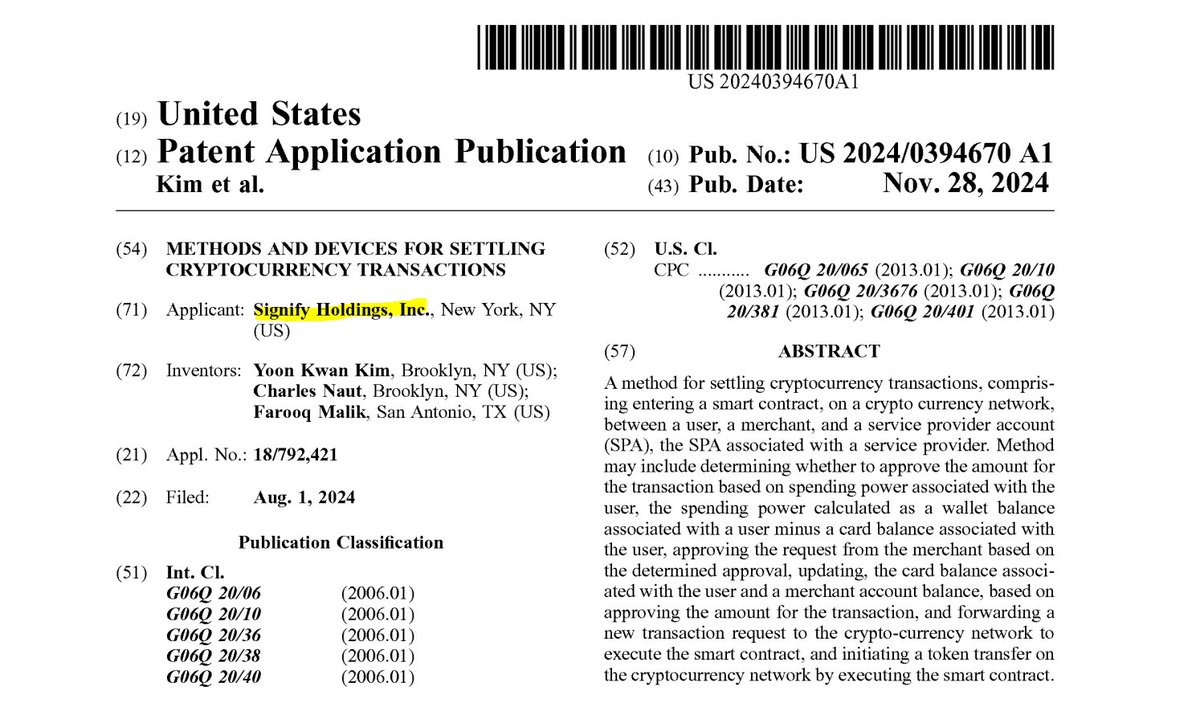Click the Publication Classification heading
Viewport: 1200px width, 703px height.
(341, 542)
